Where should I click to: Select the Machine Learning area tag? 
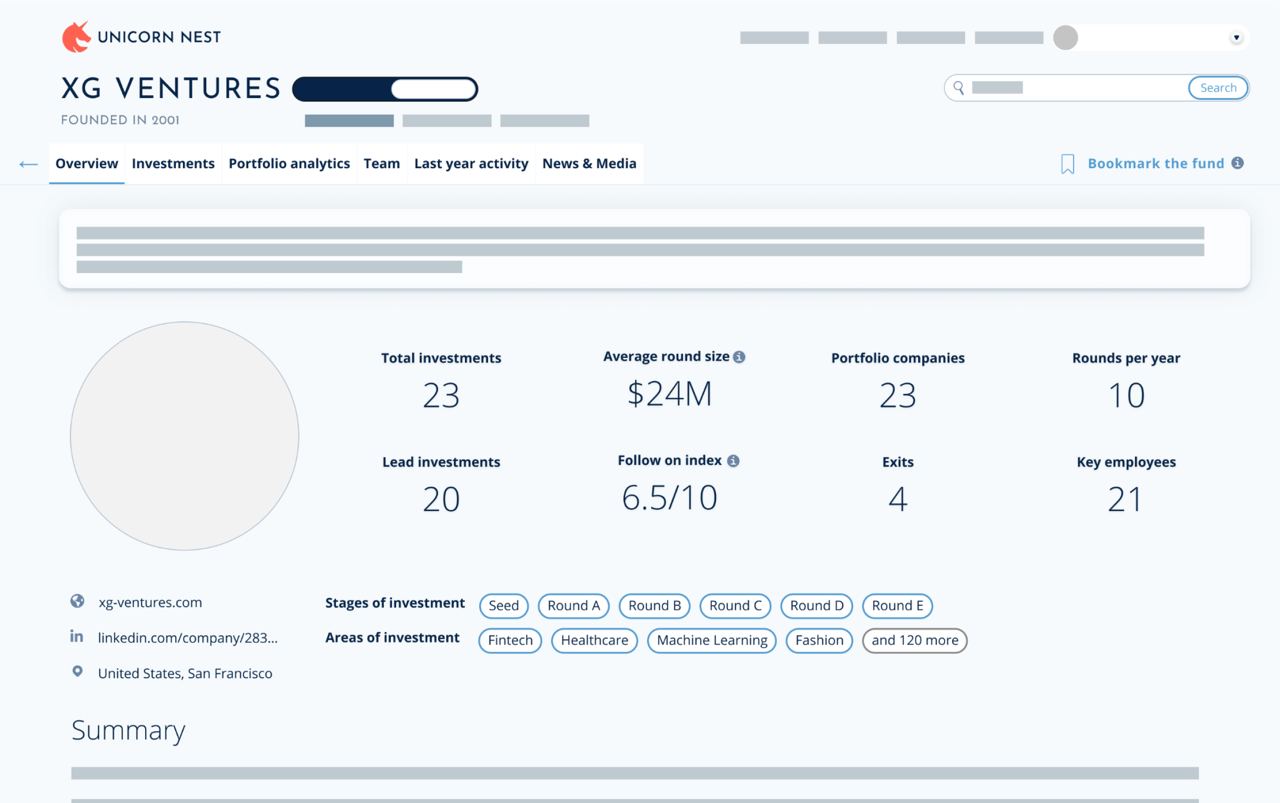tap(712, 640)
